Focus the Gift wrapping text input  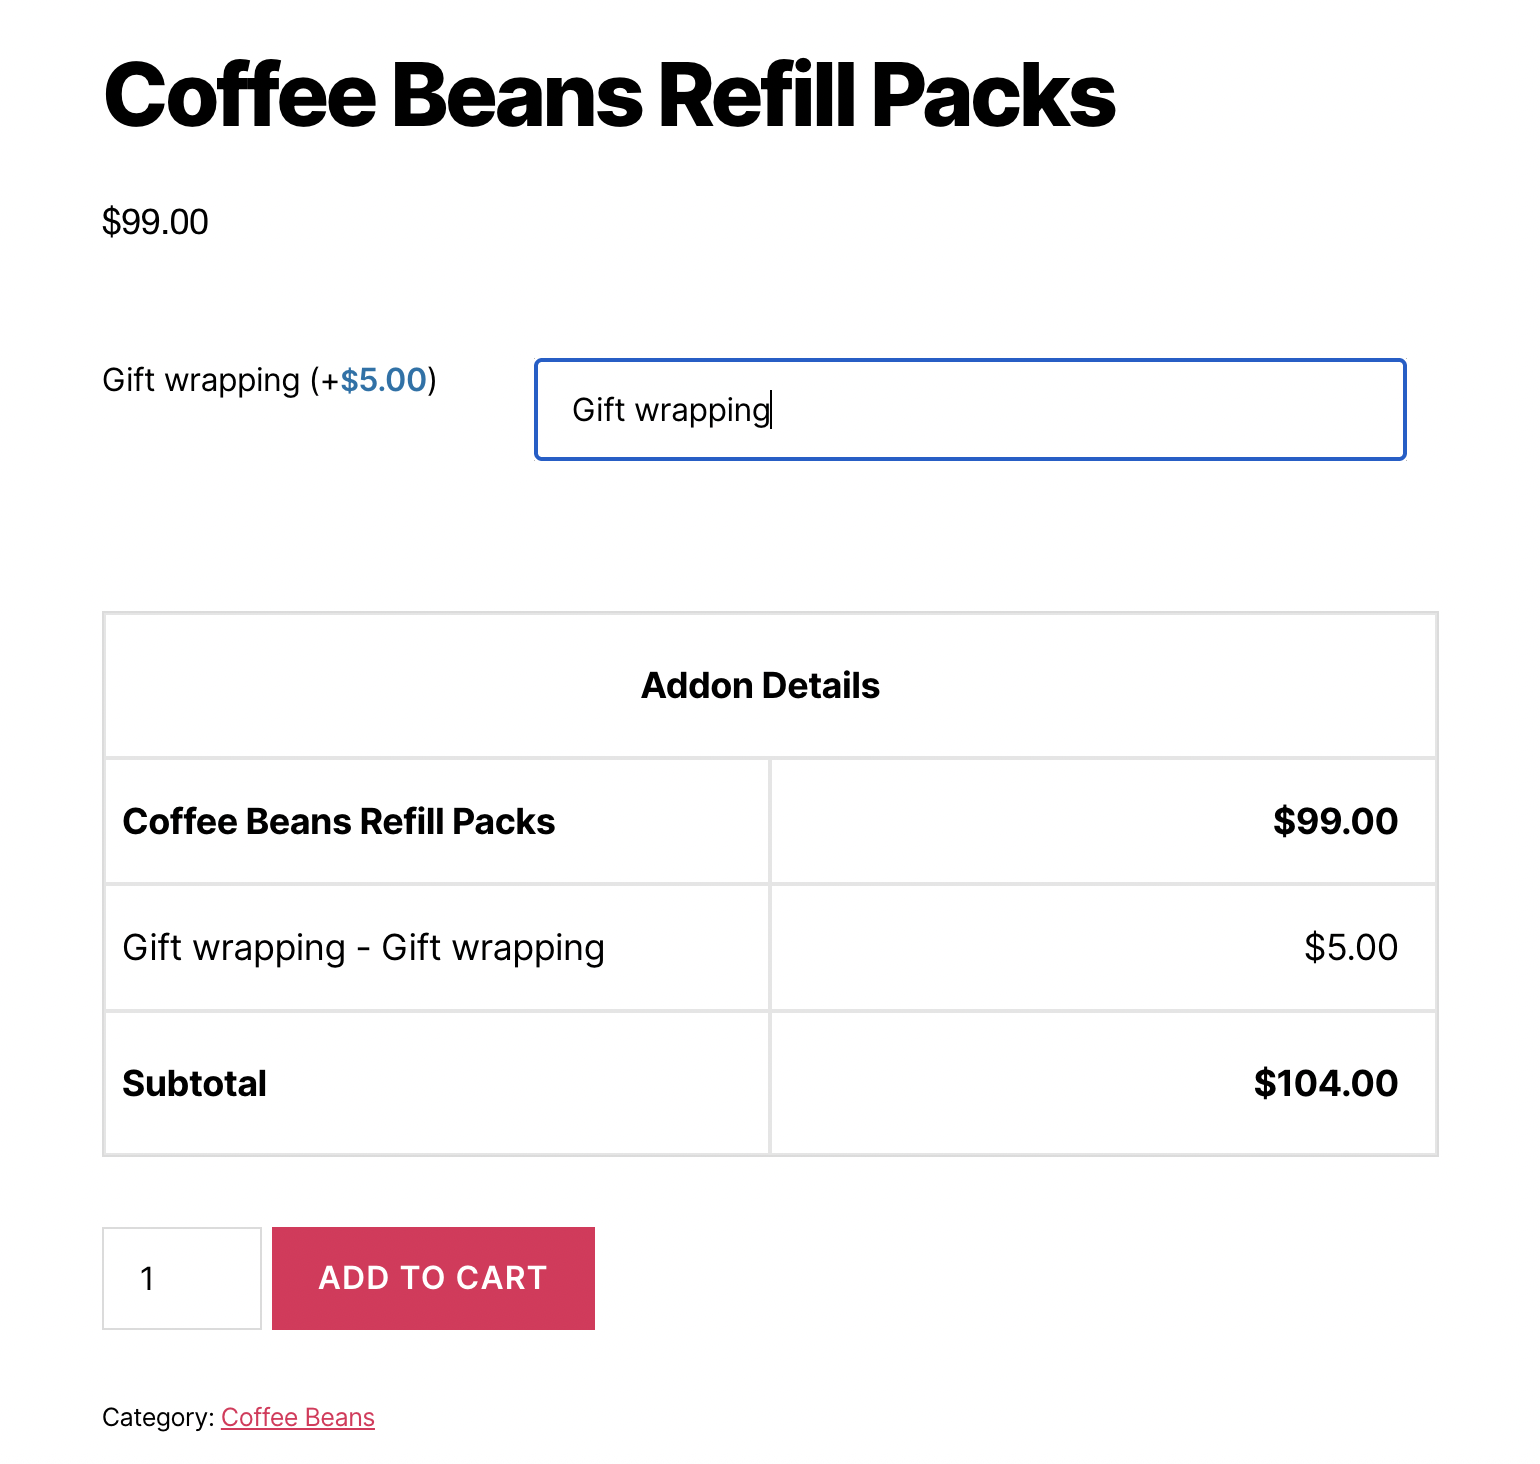pos(970,410)
